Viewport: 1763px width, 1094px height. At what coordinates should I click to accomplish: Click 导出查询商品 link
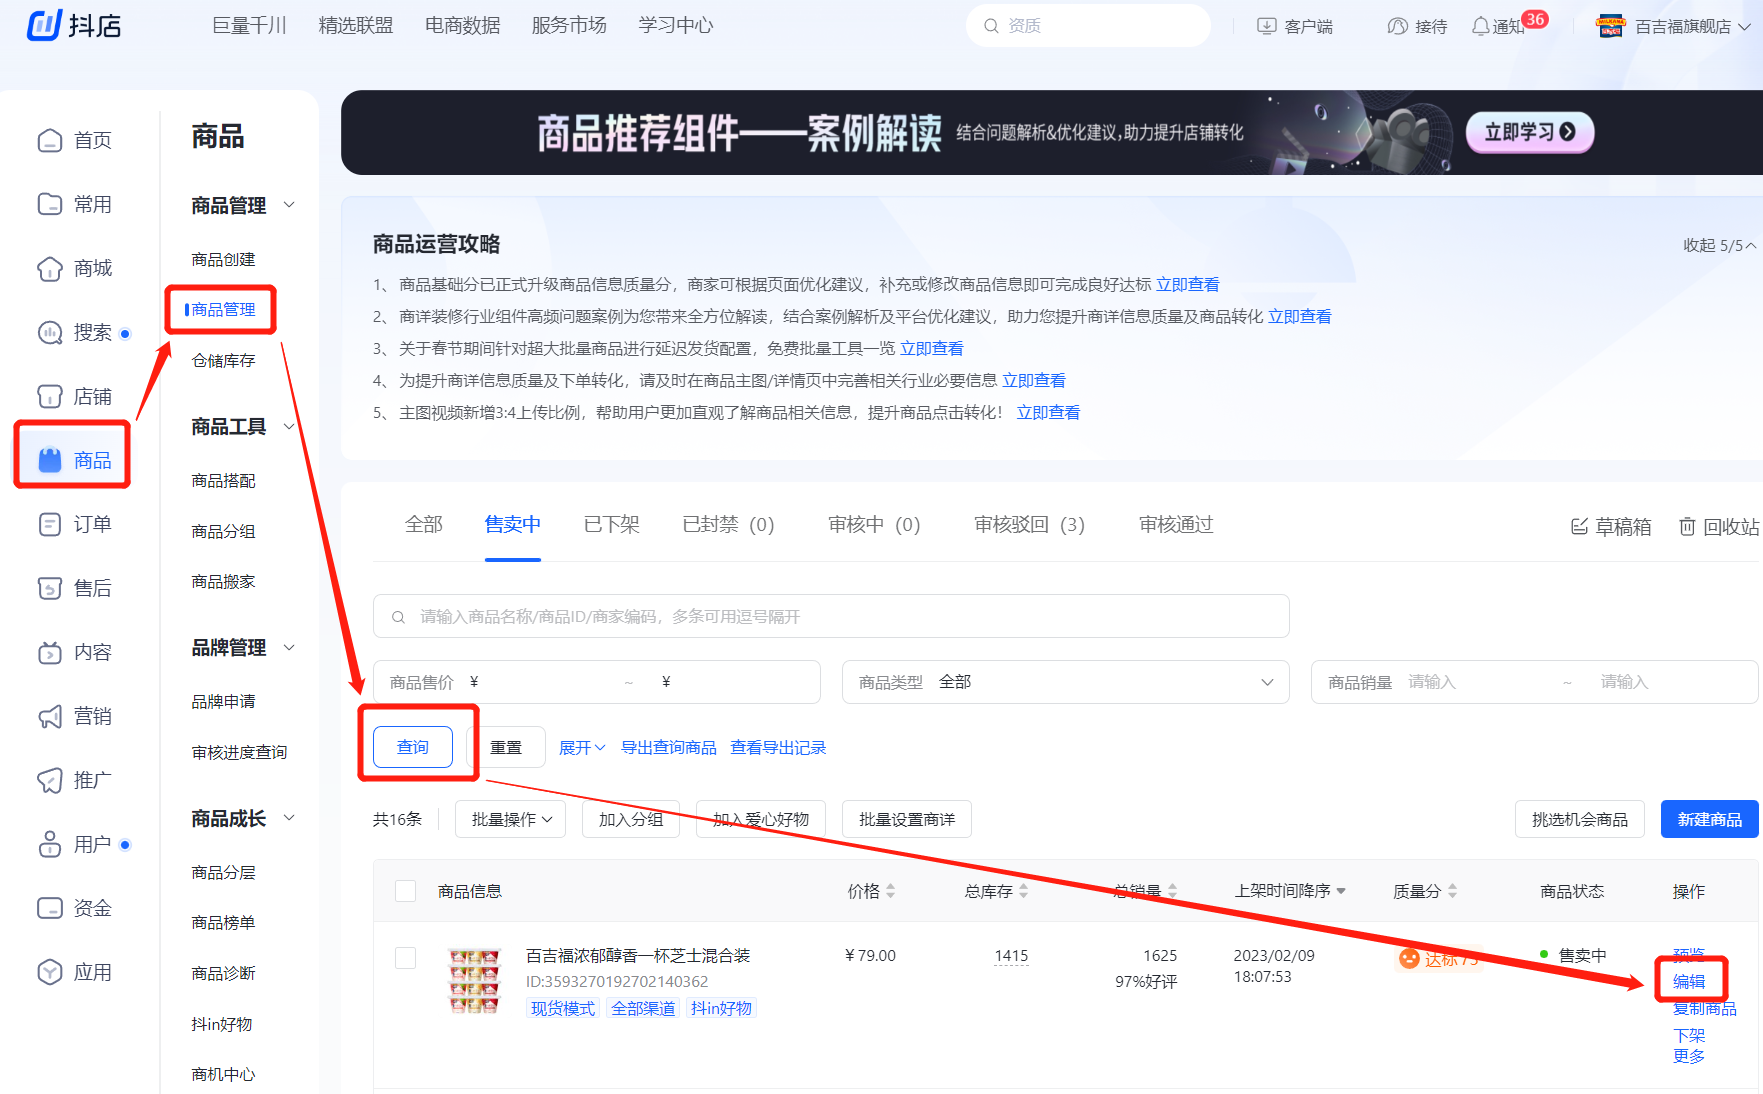pos(669,748)
